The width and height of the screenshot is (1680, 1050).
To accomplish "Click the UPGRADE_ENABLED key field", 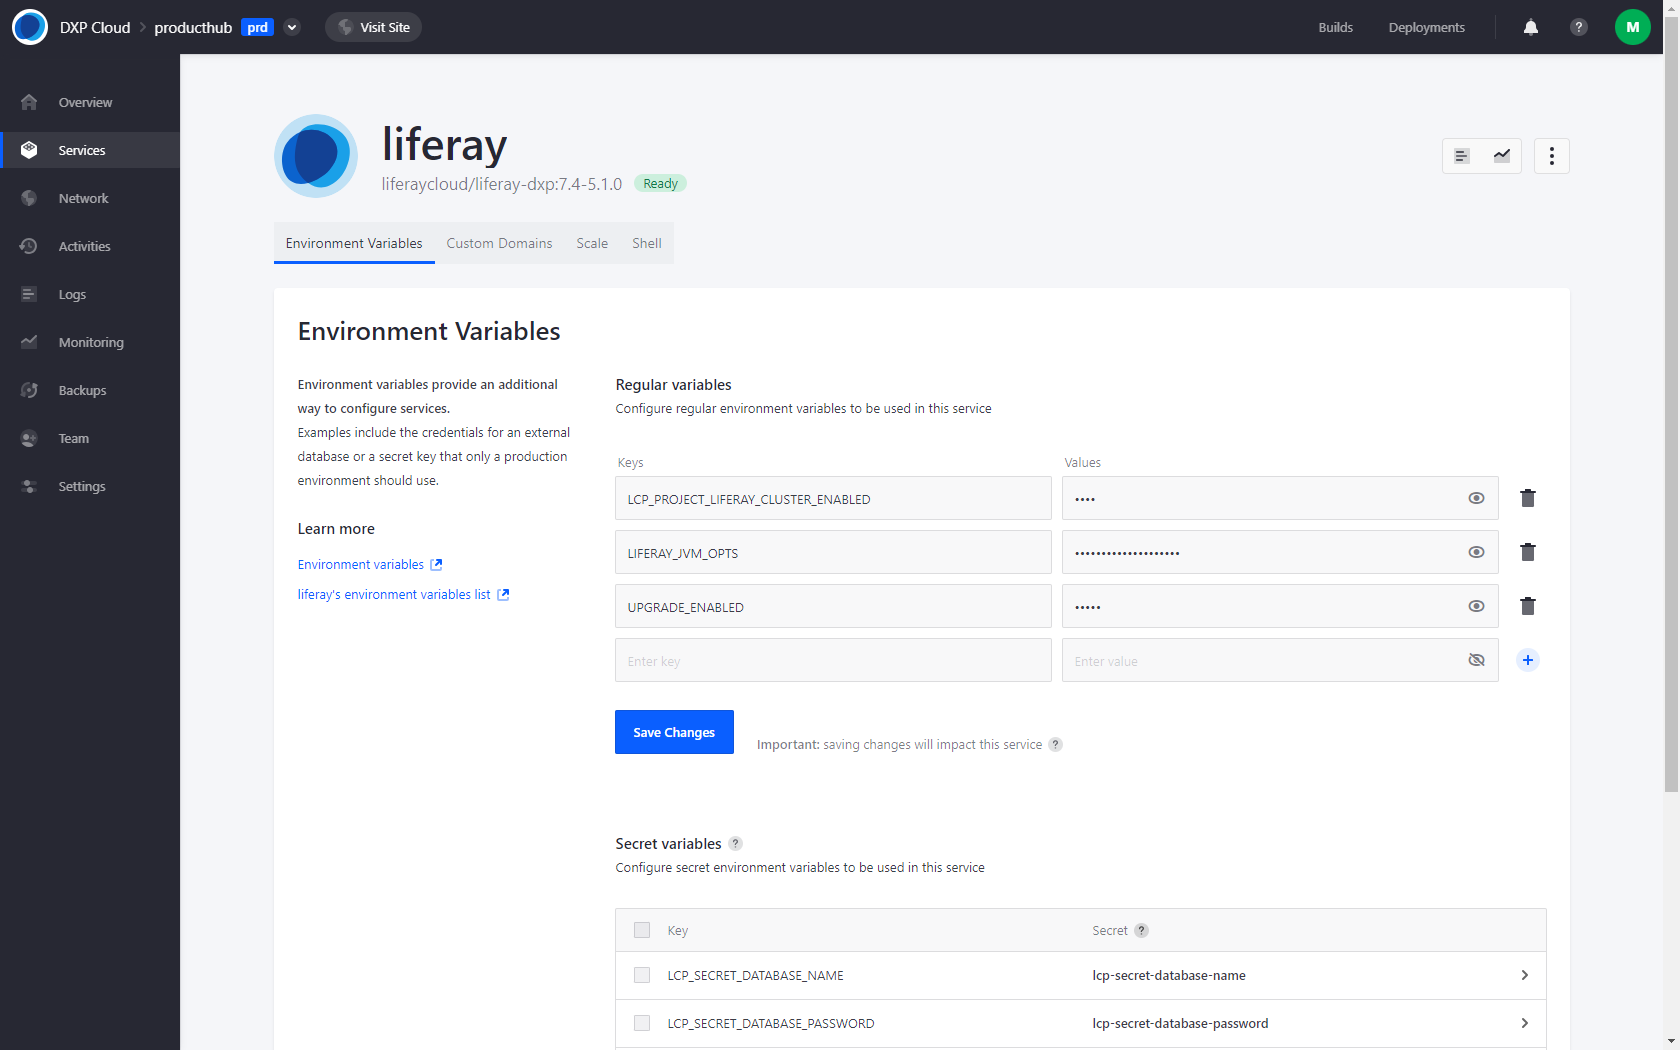I will coord(833,606).
